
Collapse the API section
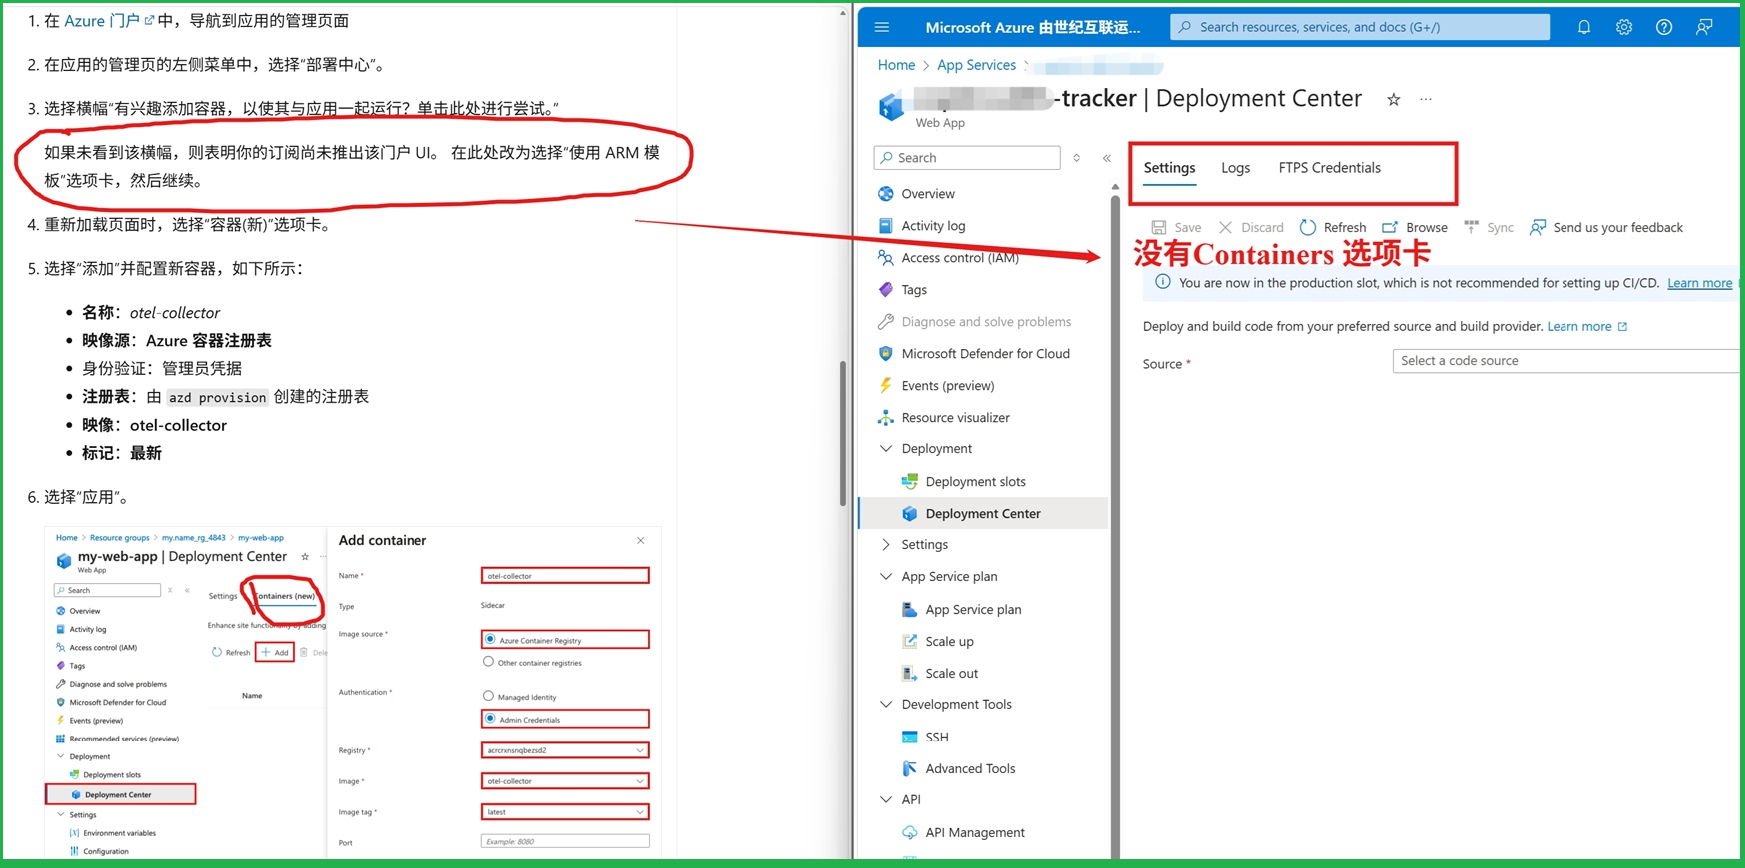(x=886, y=800)
